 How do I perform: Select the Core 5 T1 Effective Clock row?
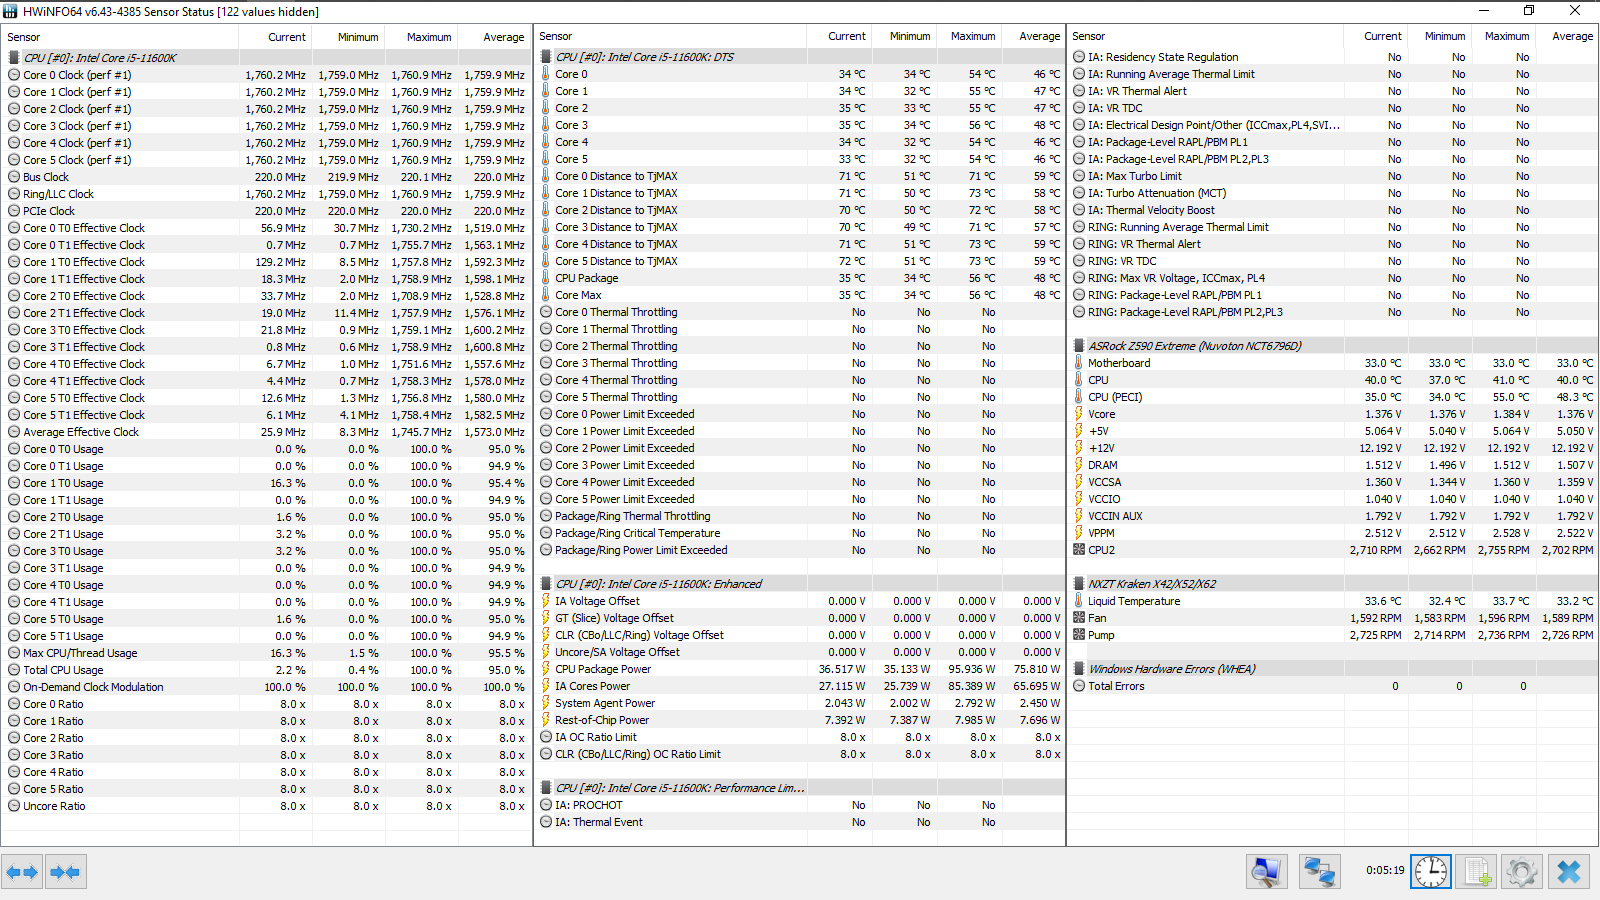266,415
